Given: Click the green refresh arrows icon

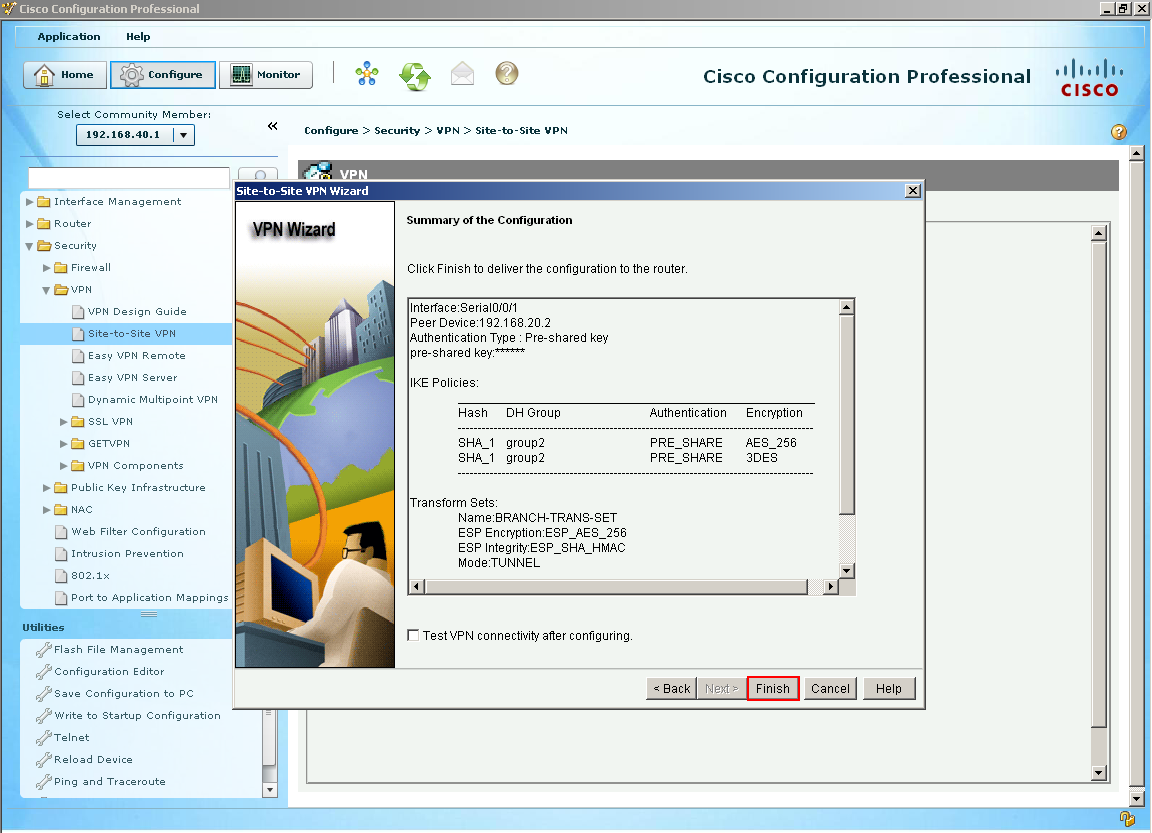Looking at the screenshot, I should [415, 75].
